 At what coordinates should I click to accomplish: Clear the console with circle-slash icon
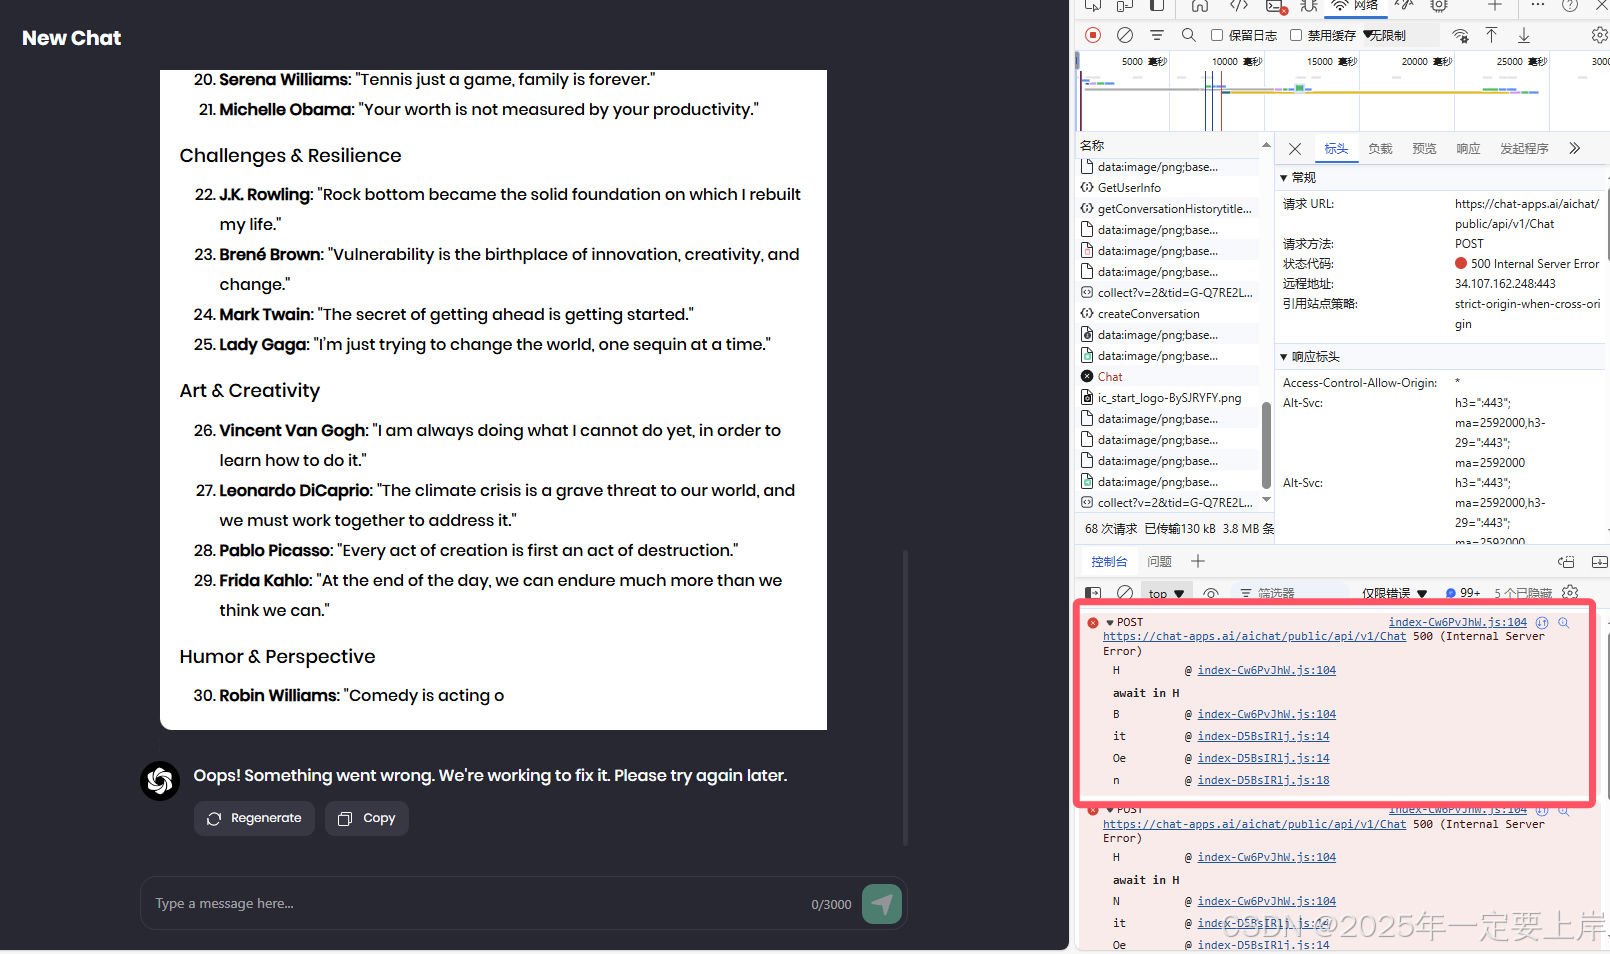point(1125,593)
